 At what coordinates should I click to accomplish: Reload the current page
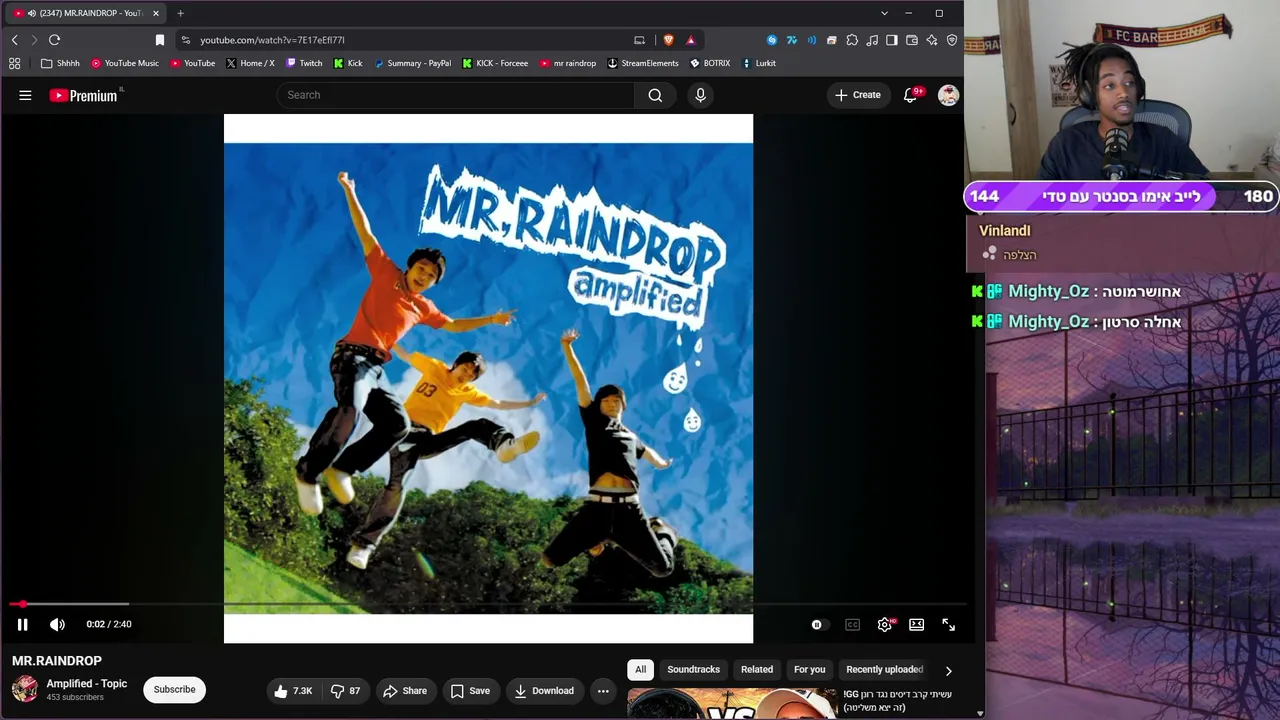tap(54, 40)
